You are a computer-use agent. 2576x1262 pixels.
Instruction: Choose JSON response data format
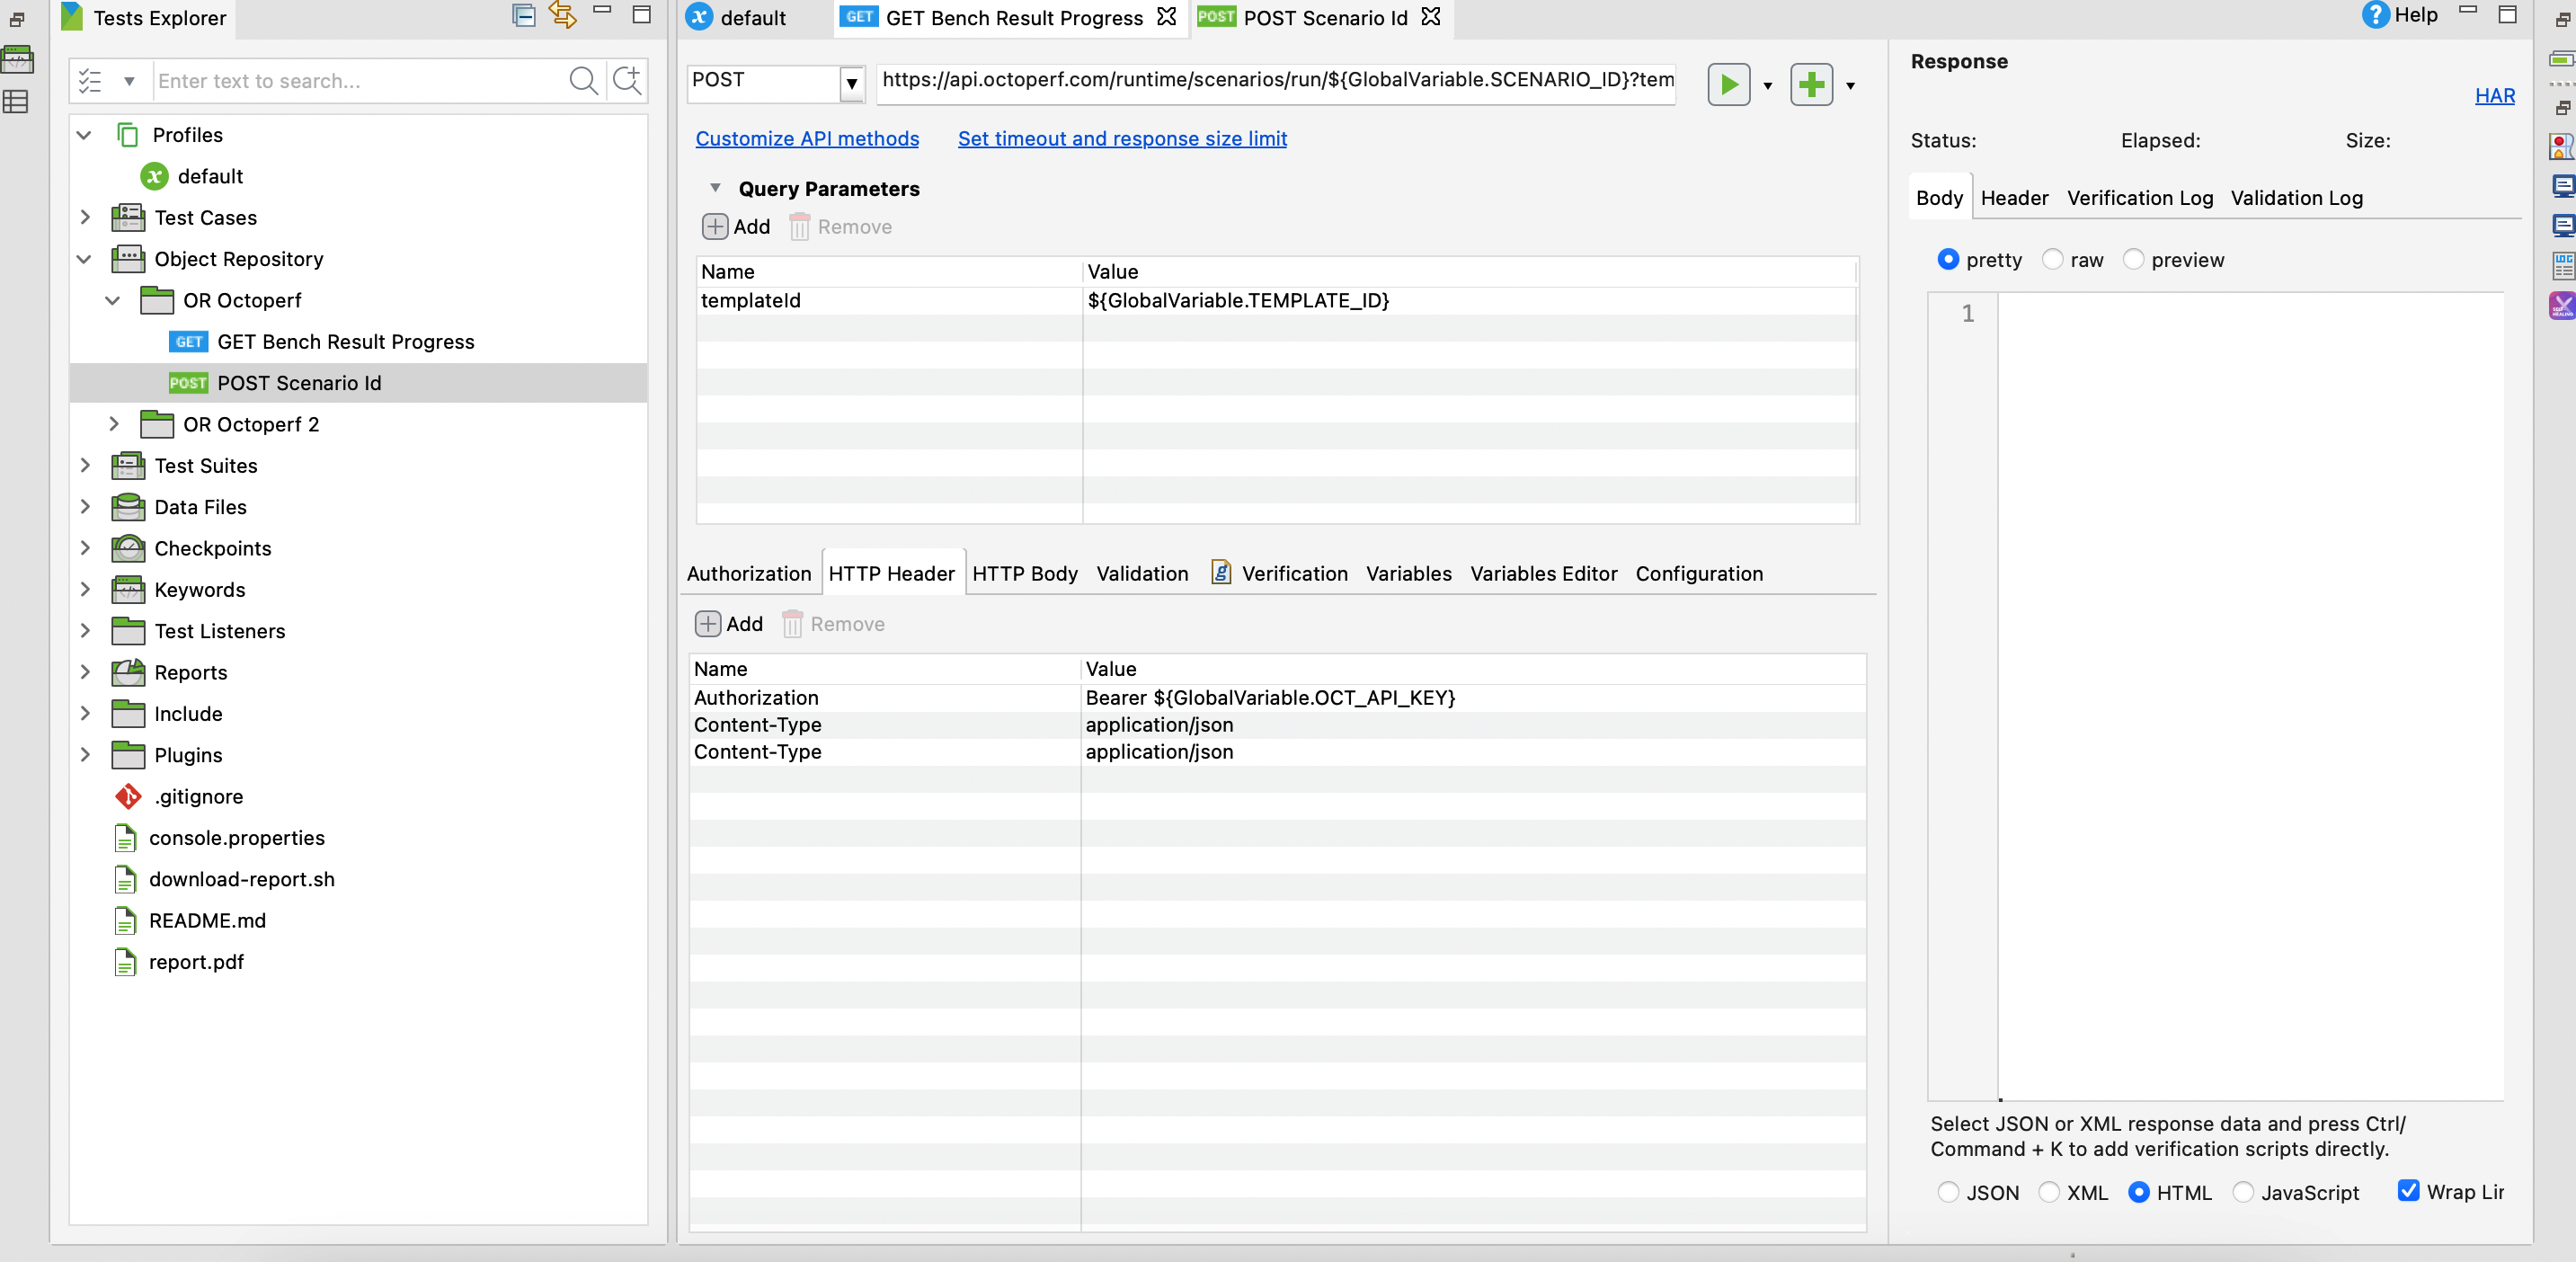pos(1949,1192)
